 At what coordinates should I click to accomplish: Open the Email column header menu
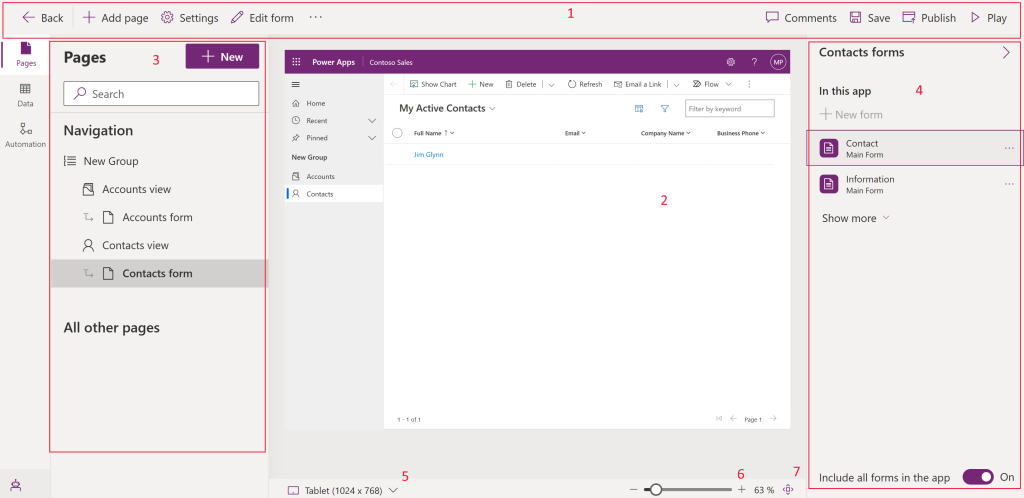click(575, 133)
